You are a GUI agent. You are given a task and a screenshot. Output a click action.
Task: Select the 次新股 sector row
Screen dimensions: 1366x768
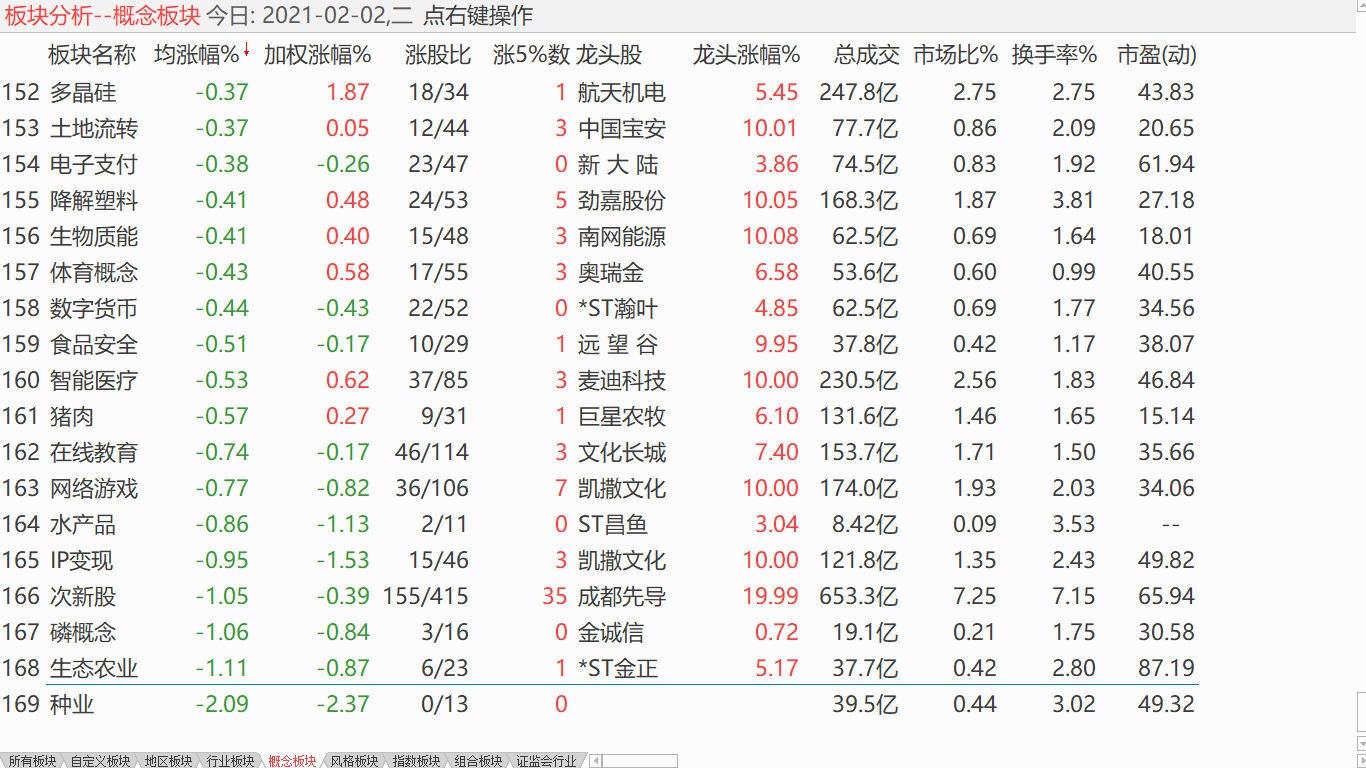point(599,596)
